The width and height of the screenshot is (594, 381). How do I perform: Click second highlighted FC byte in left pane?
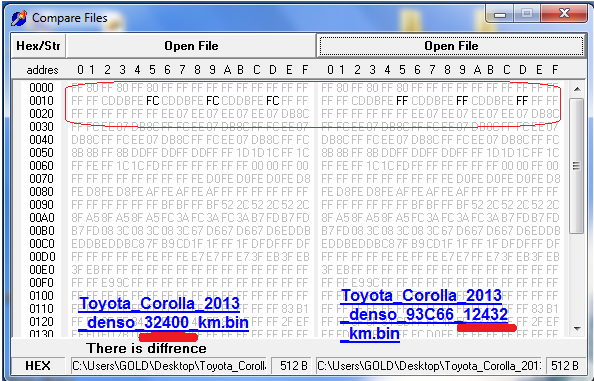(213, 101)
